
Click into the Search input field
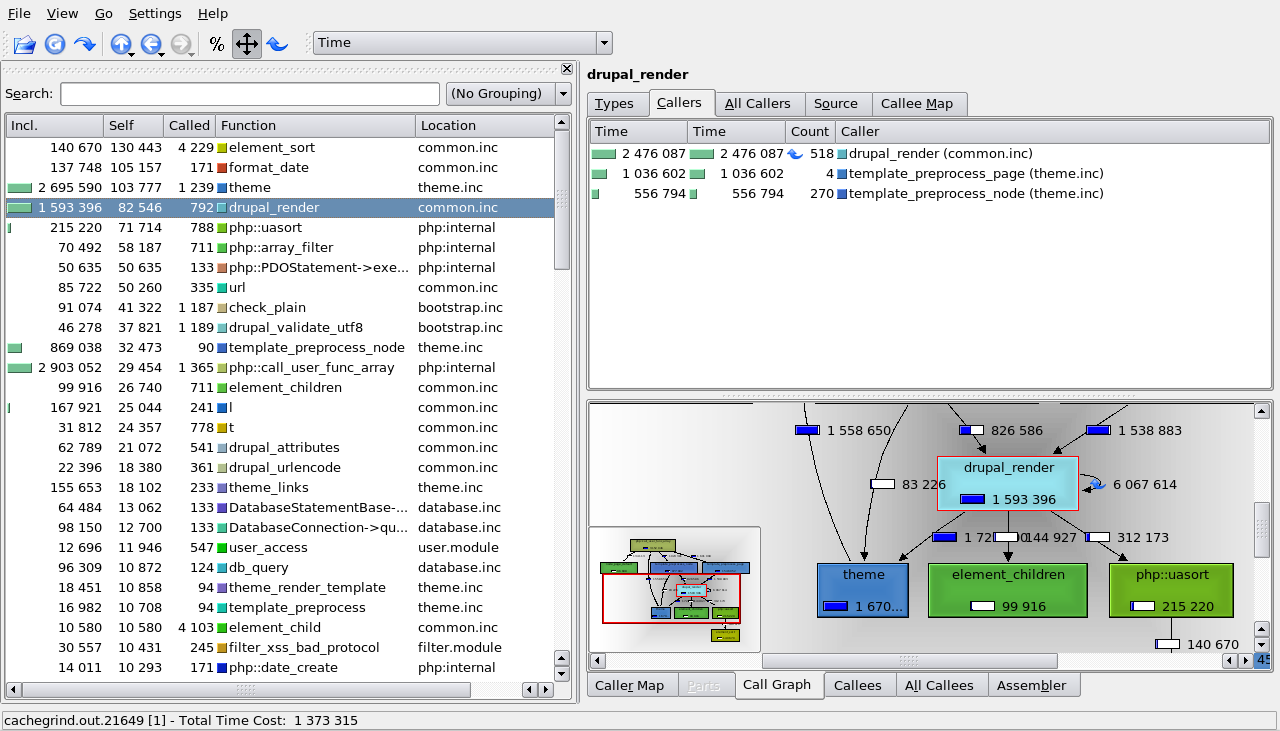pyautogui.click(x=250, y=94)
